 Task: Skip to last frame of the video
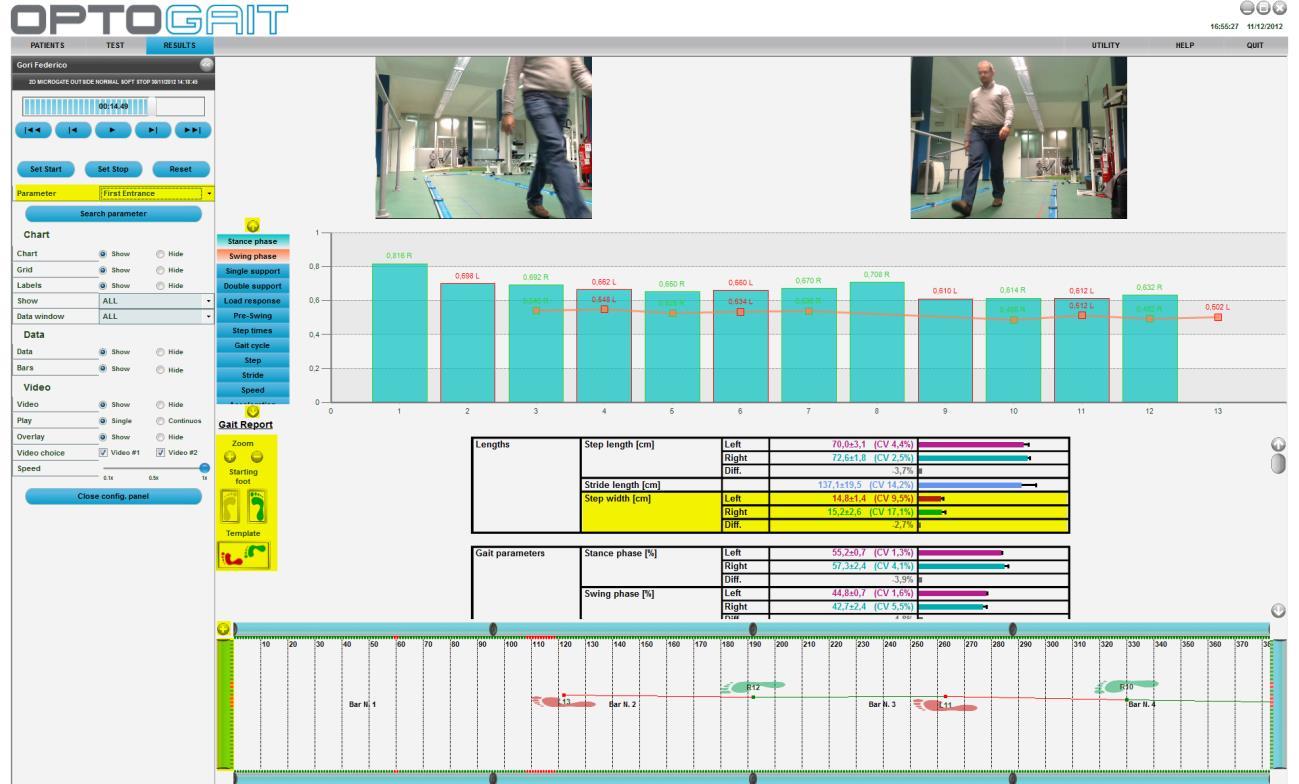click(x=193, y=129)
